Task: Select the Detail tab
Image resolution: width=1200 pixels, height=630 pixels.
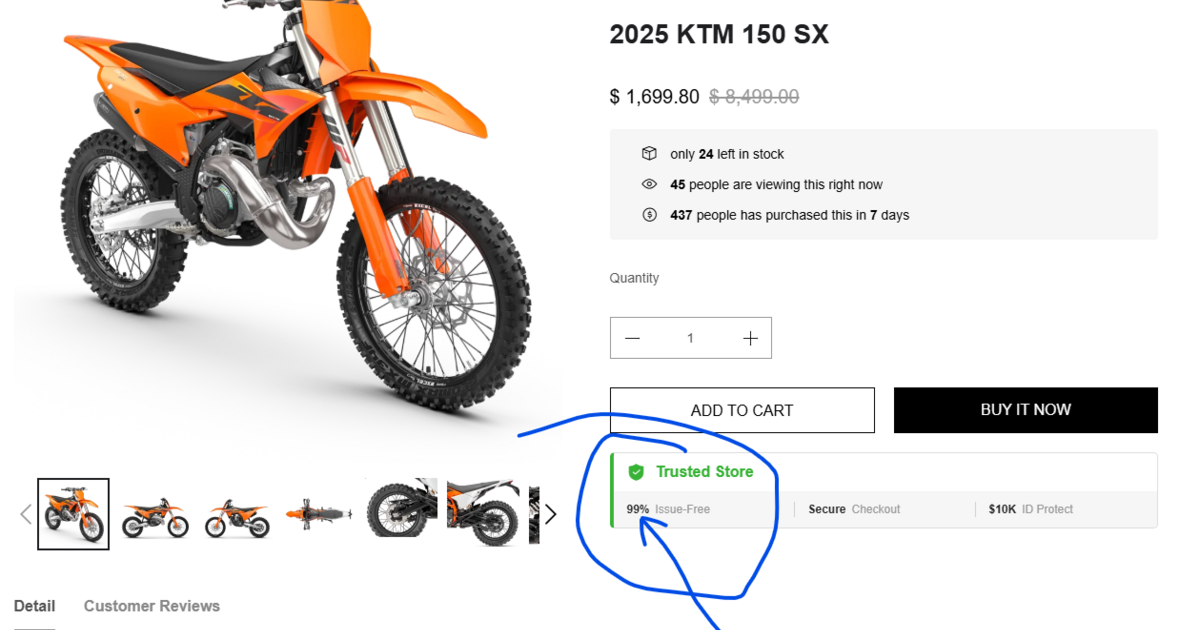Action: 35,606
